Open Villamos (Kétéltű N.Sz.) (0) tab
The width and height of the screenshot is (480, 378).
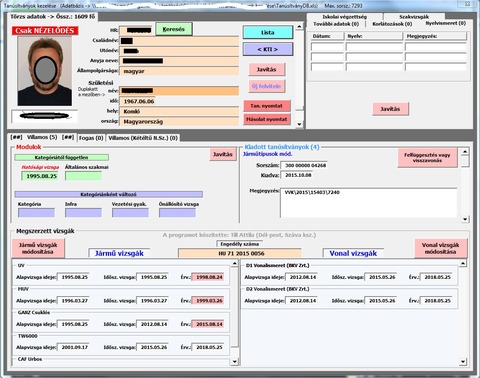143,138
